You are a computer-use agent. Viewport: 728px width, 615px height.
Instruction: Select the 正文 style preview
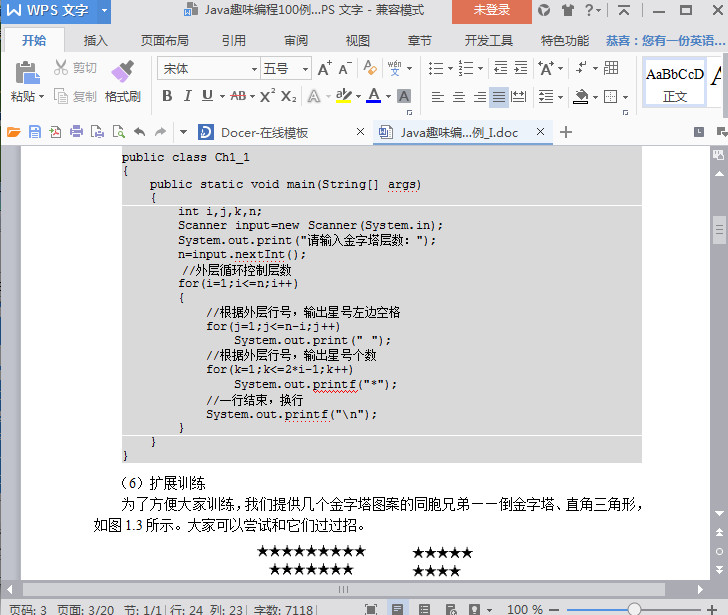click(675, 84)
